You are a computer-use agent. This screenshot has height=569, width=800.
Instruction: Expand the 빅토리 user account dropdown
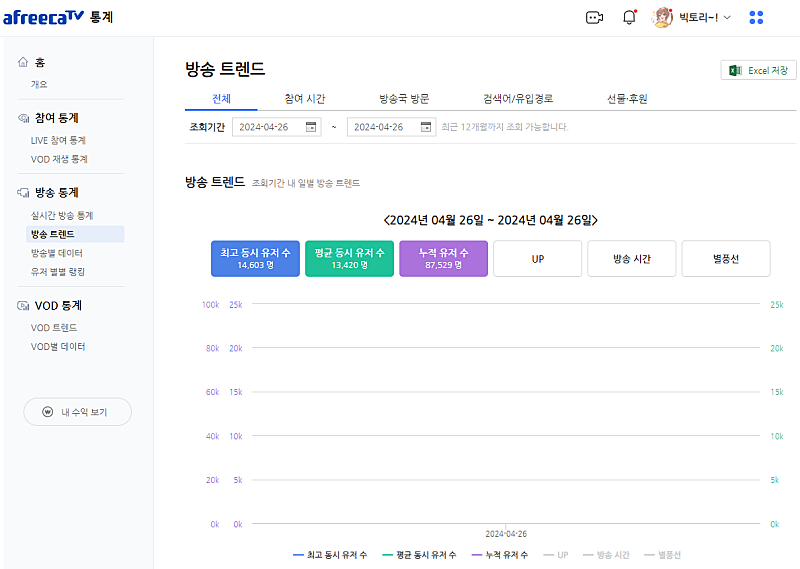coord(727,18)
